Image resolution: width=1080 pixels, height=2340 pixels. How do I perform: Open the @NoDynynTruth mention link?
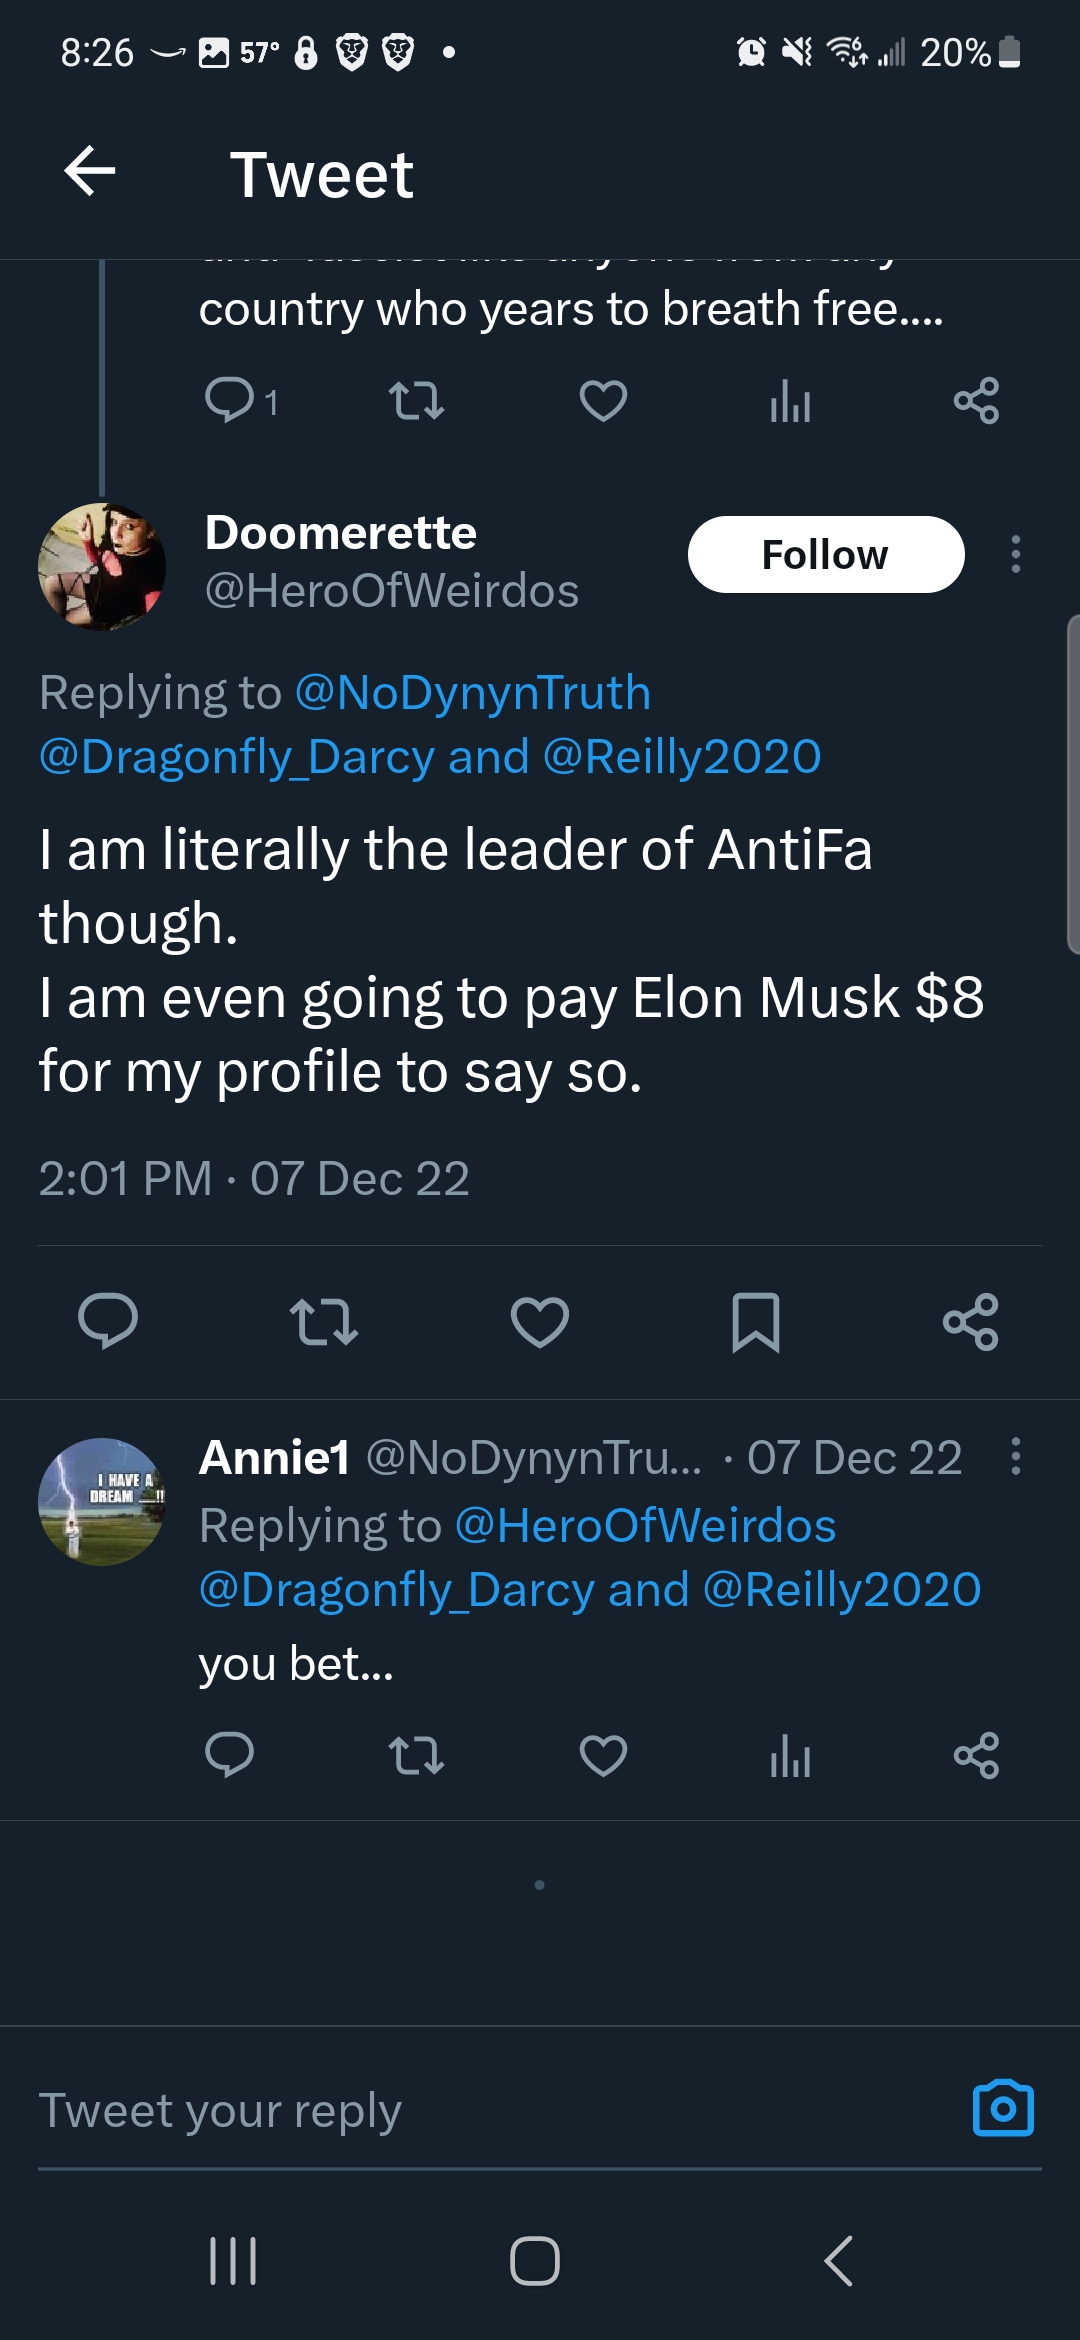pyautogui.click(x=473, y=693)
